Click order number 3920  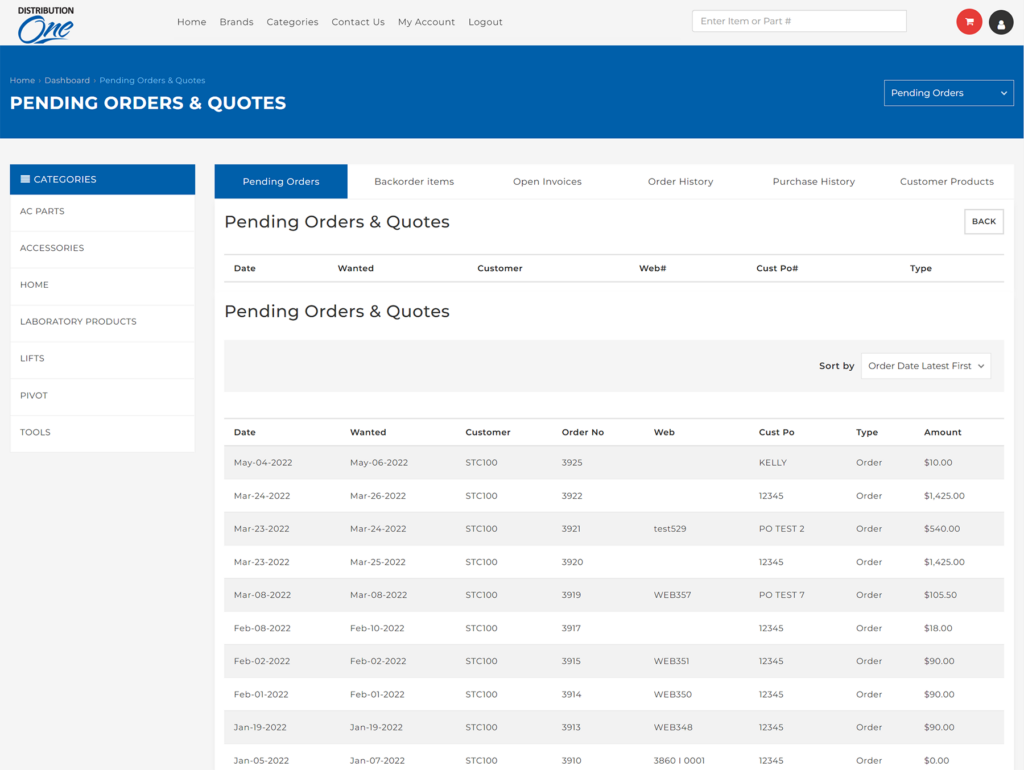pyautogui.click(x=572, y=562)
